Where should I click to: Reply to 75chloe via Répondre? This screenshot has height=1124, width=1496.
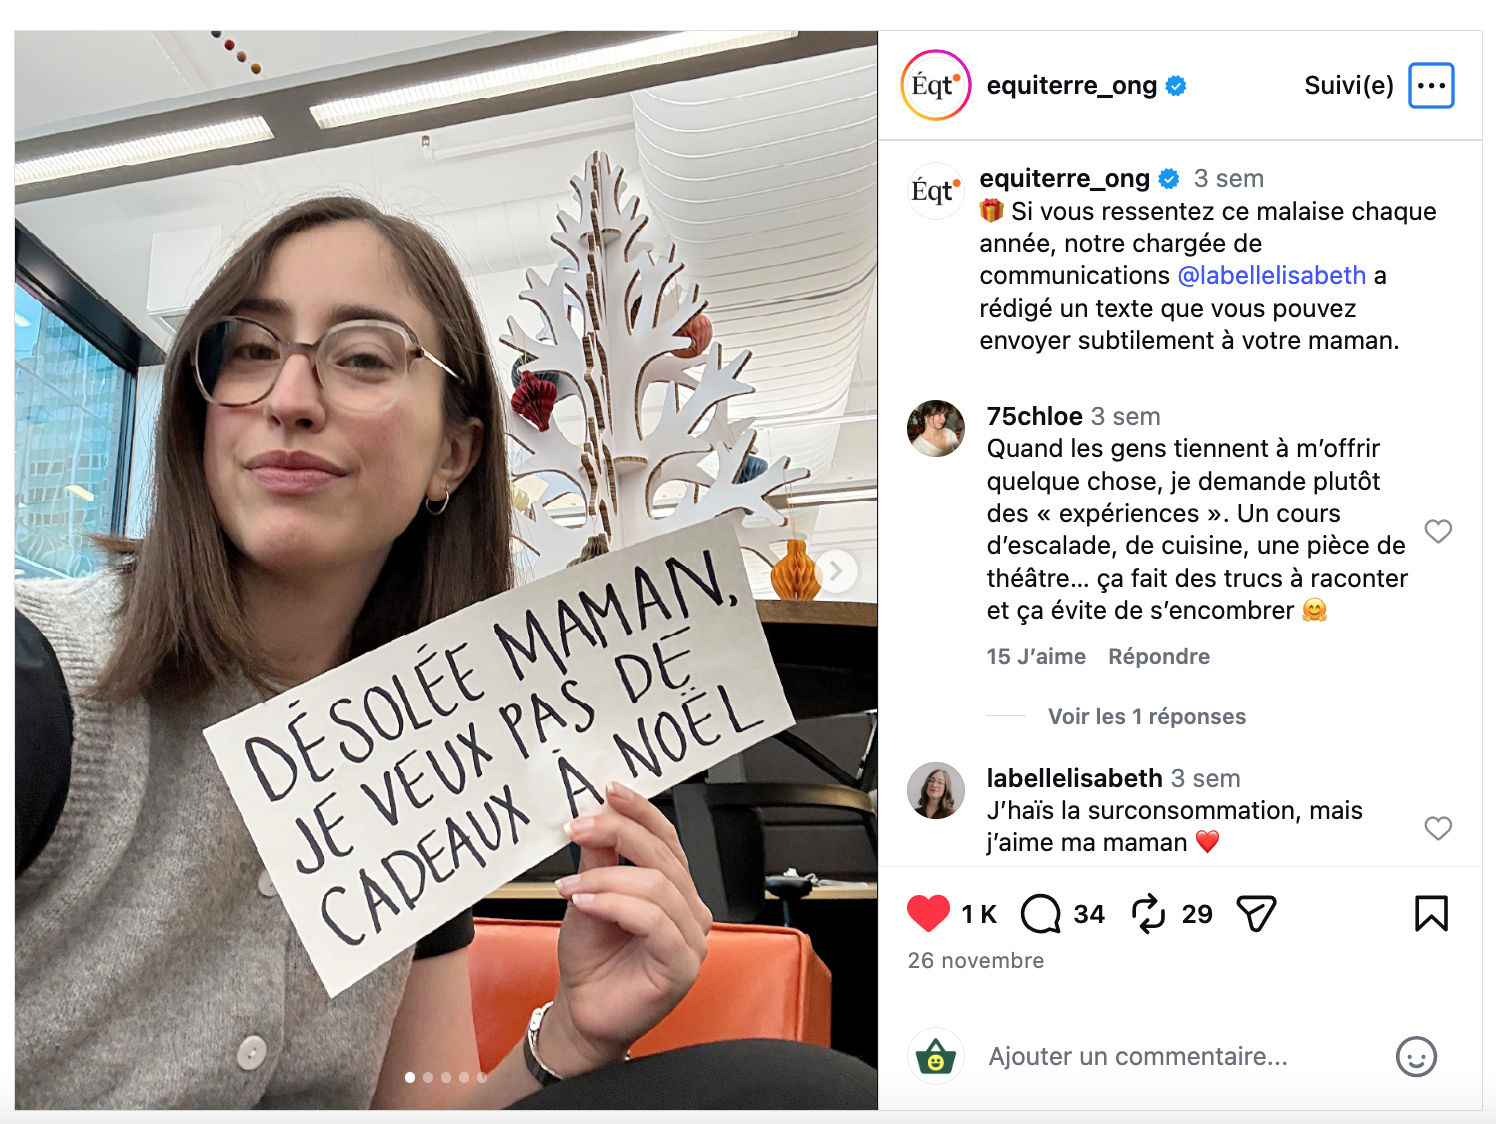pos(1159,656)
